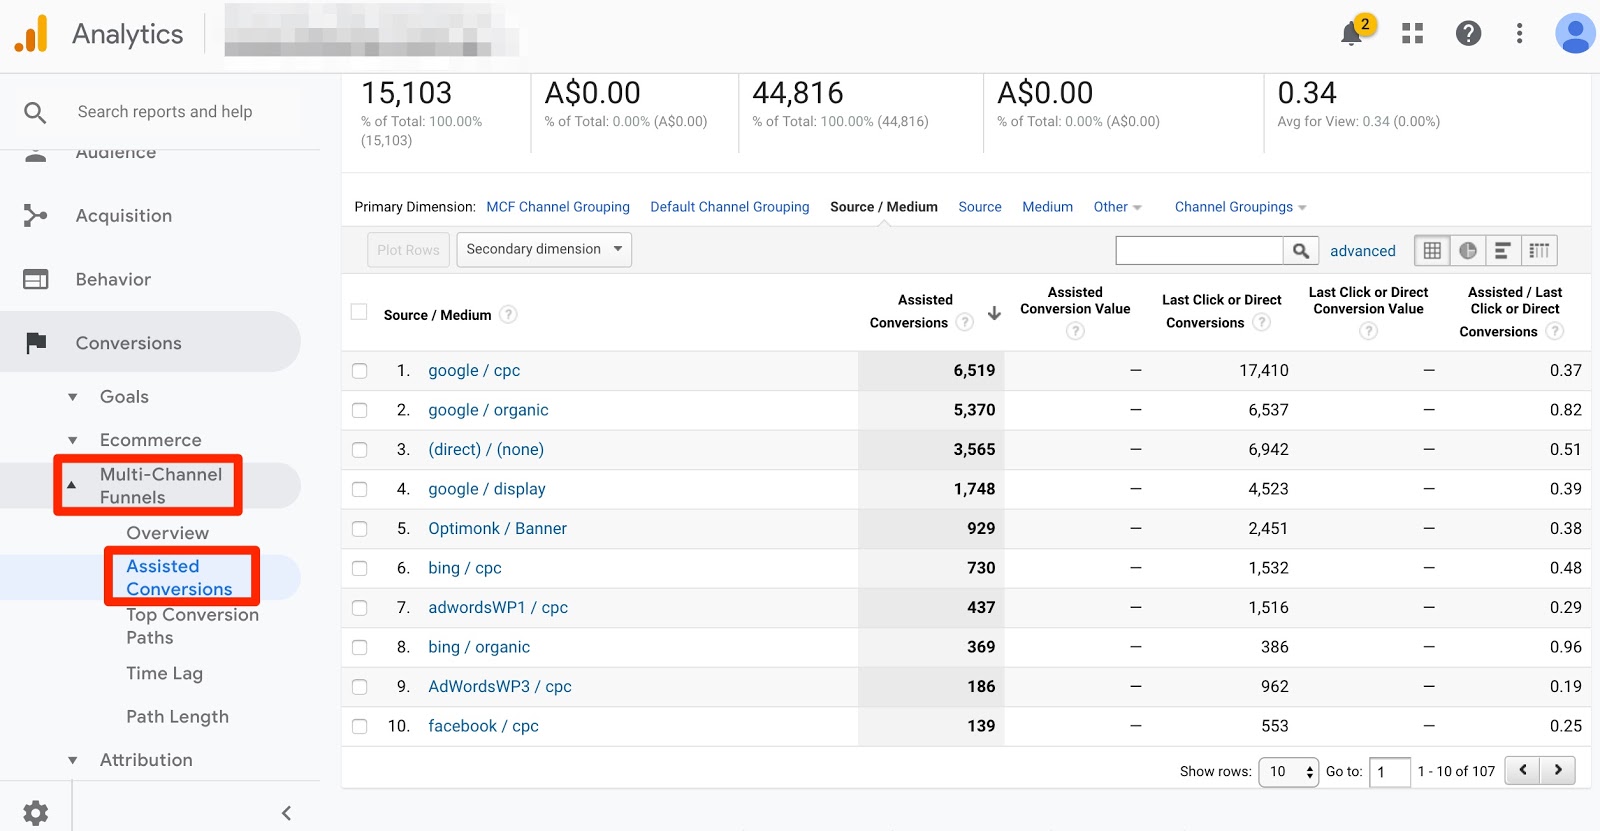Switch to comparison view icon
Image resolution: width=1600 pixels, height=831 pixels.
1539,251
